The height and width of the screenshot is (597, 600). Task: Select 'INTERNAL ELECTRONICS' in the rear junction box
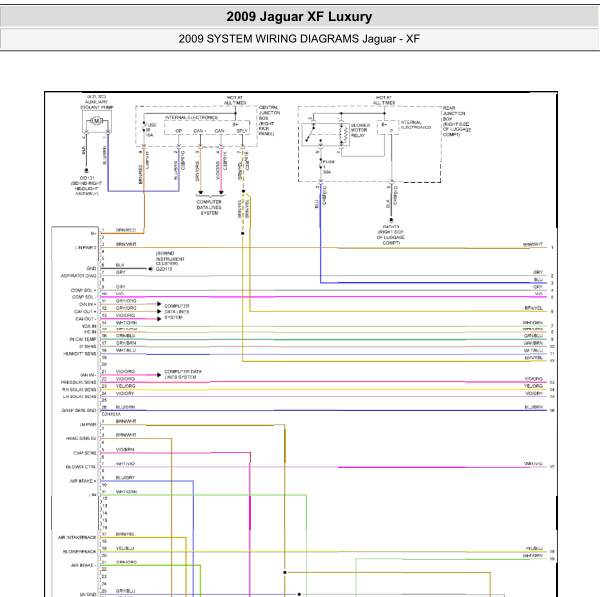pyautogui.click(x=416, y=125)
